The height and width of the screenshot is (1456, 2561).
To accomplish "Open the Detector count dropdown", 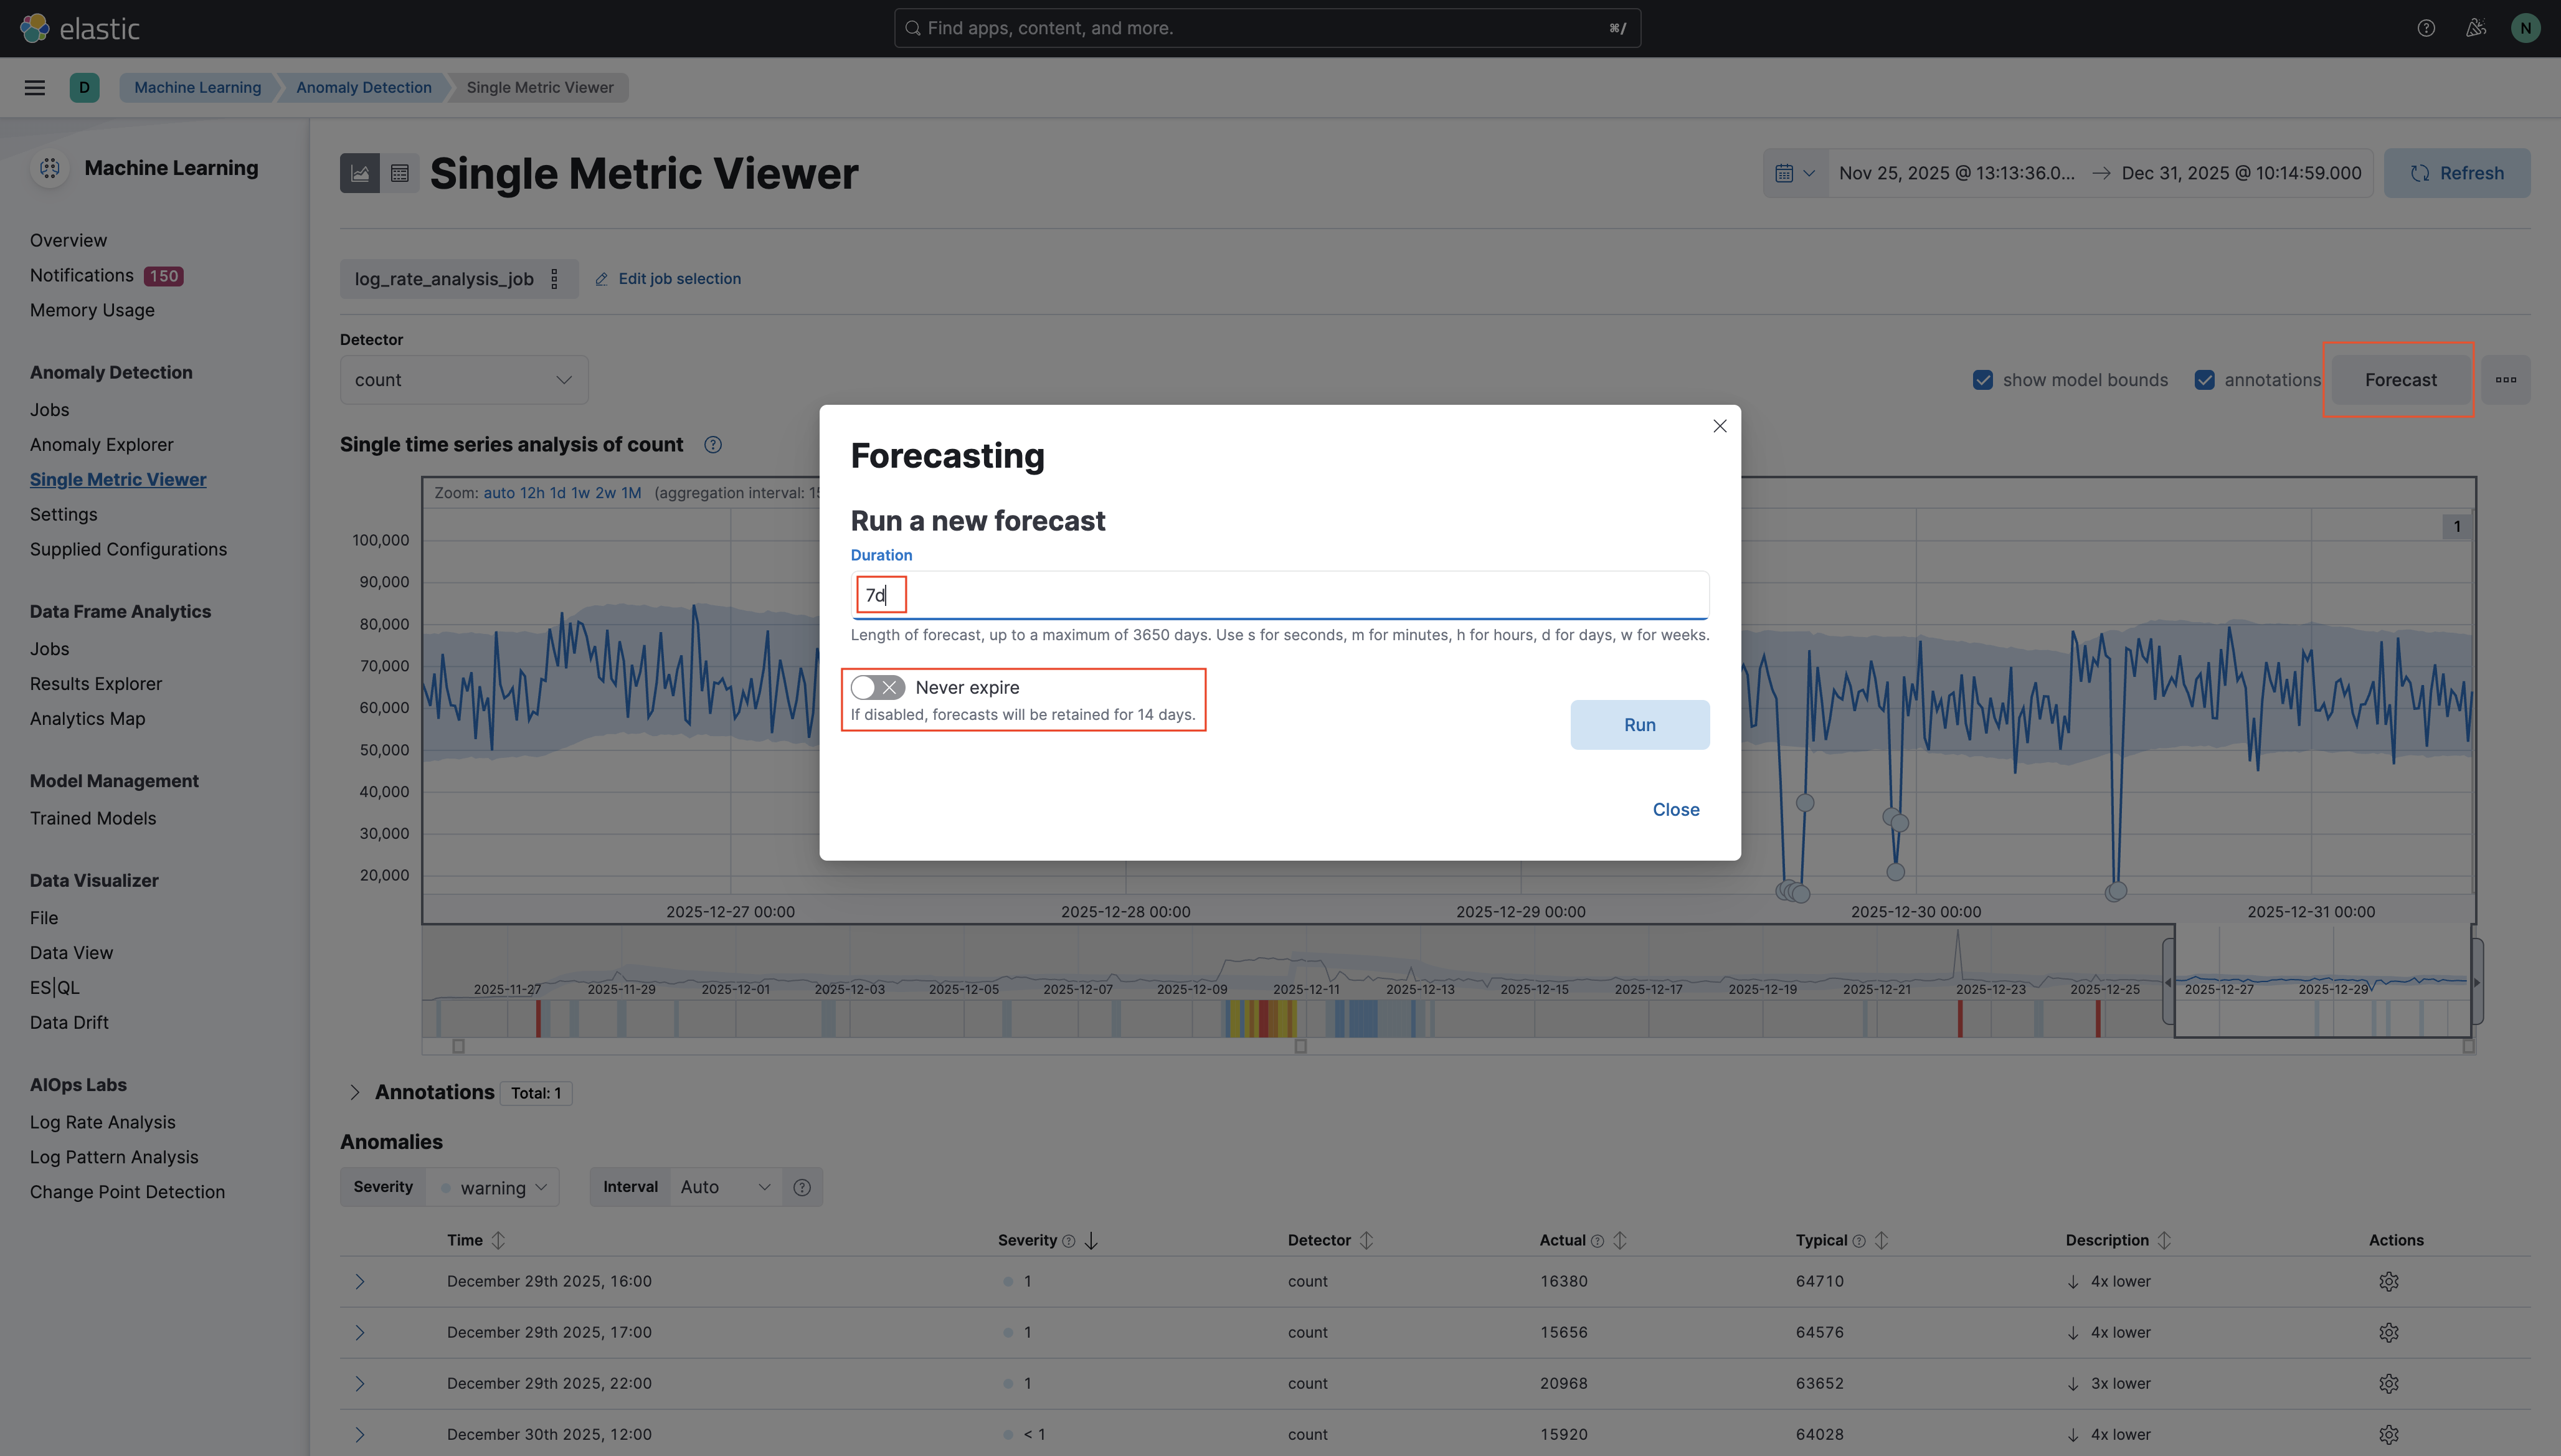I will coord(464,380).
